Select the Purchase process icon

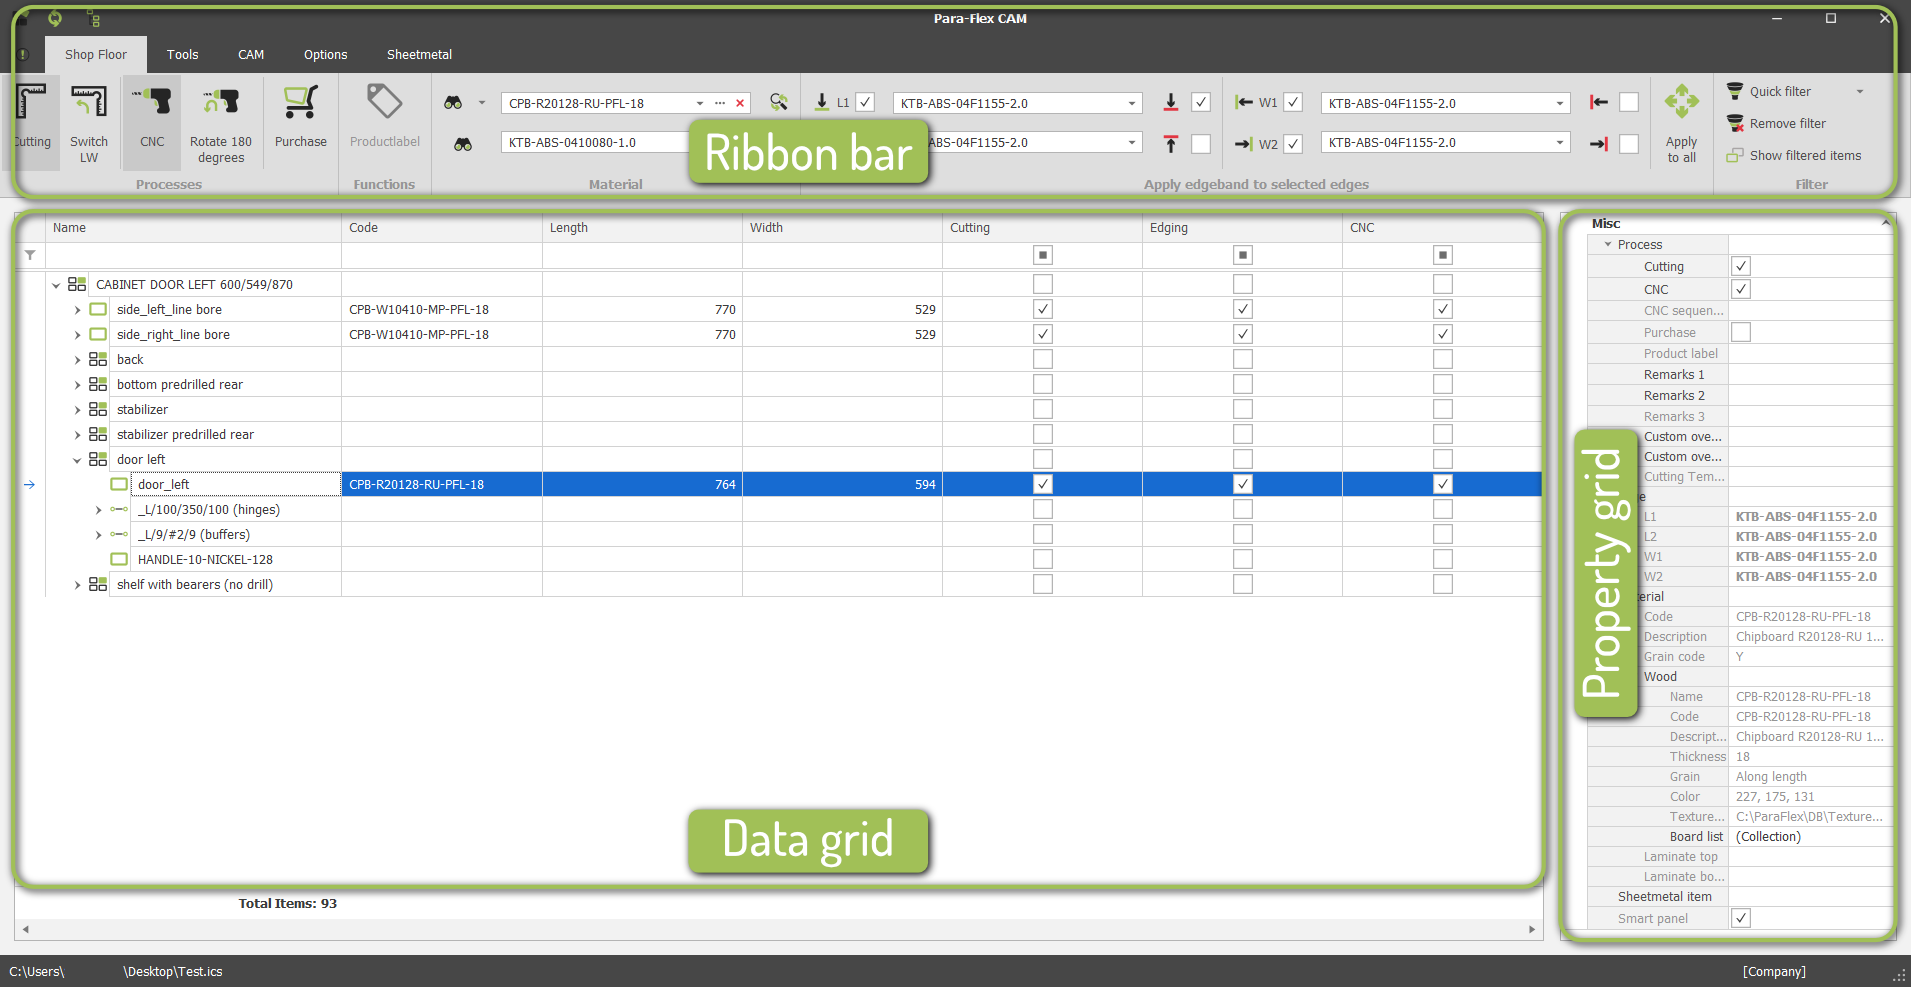[300, 112]
